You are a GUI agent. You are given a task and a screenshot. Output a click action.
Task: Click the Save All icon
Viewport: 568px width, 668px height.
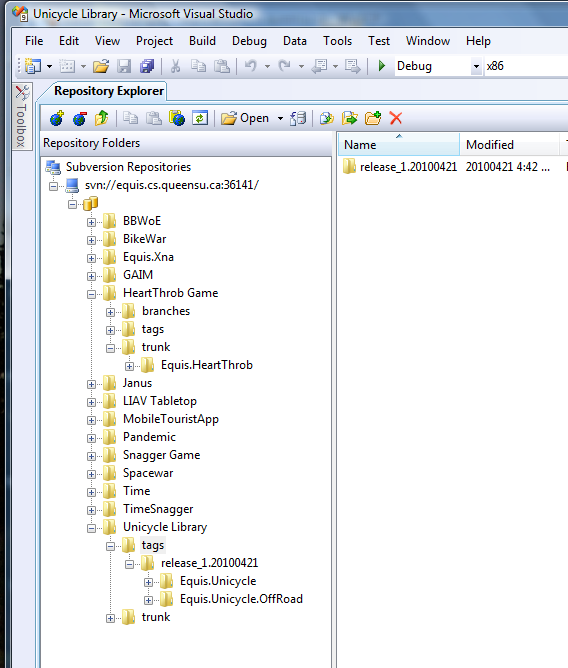[147, 66]
